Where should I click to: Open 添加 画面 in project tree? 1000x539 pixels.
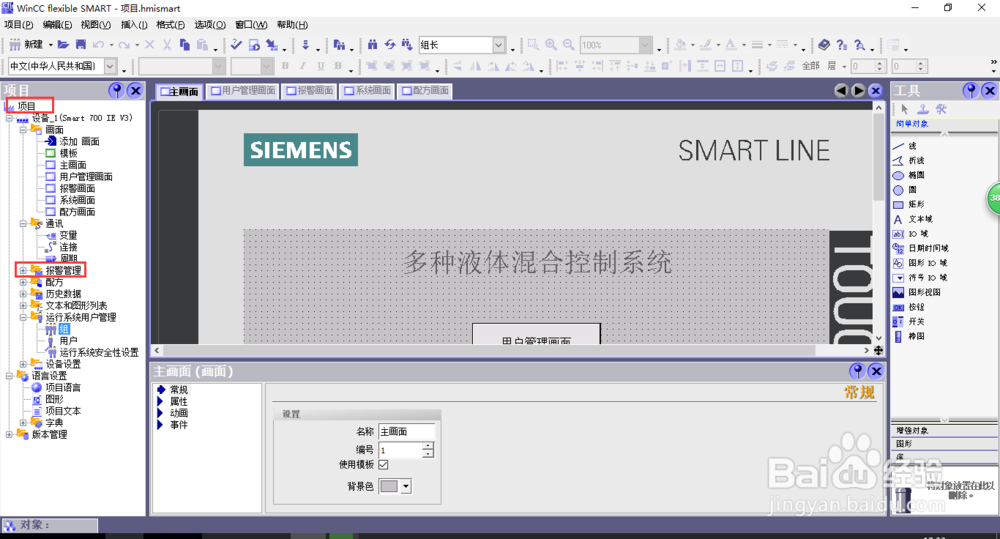coord(79,142)
